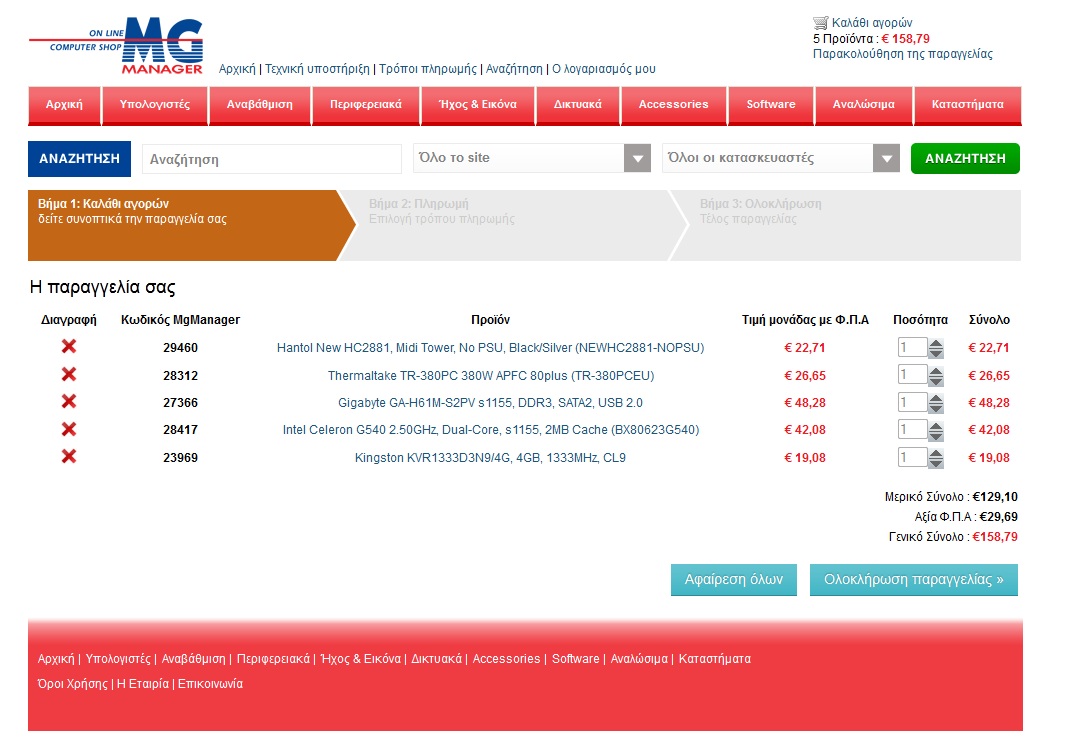This screenshot has height=740, width=1065.
Task: Click the shopping cart icon at top
Action: pos(820,22)
